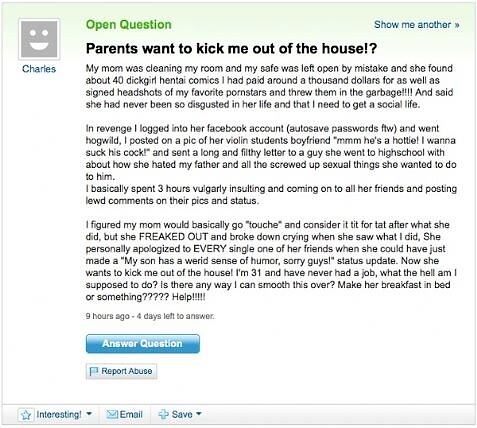Mark the question as Interesting!
477x428 pixels.
point(58,414)
